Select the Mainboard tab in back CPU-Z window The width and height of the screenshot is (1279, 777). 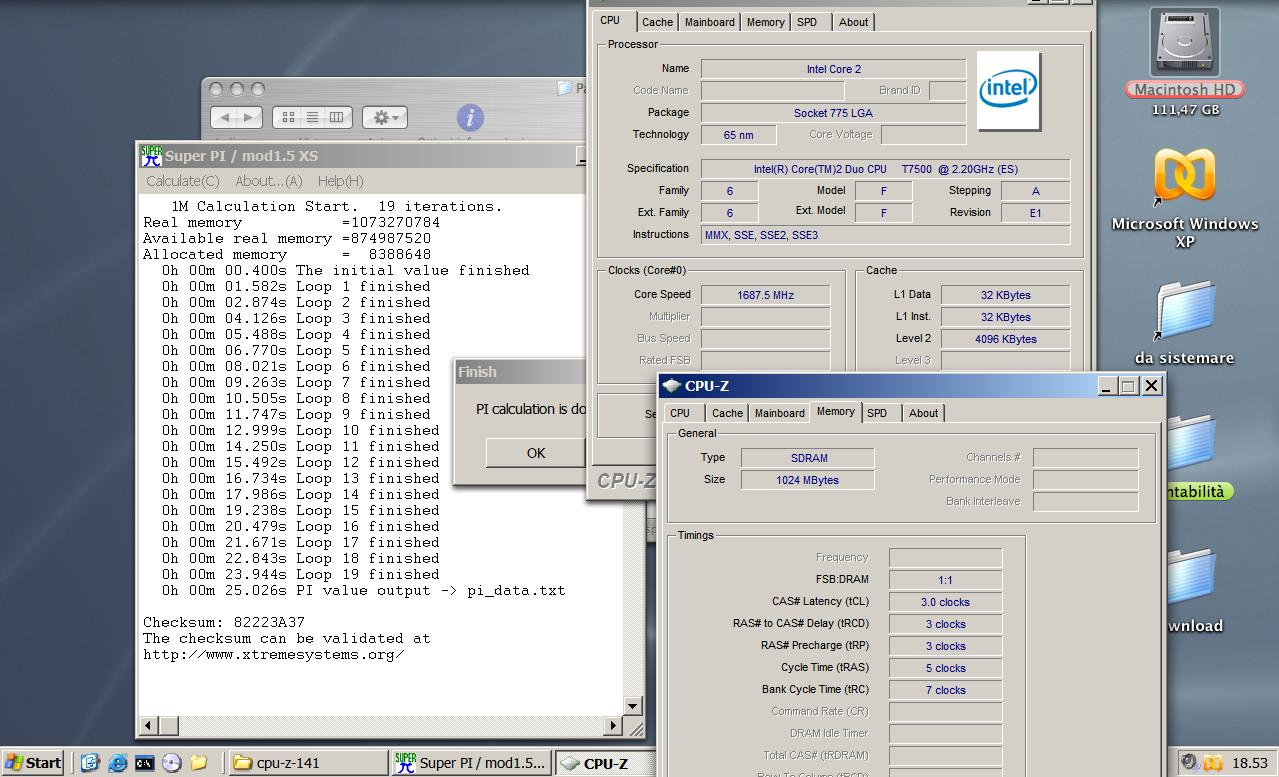709,22
